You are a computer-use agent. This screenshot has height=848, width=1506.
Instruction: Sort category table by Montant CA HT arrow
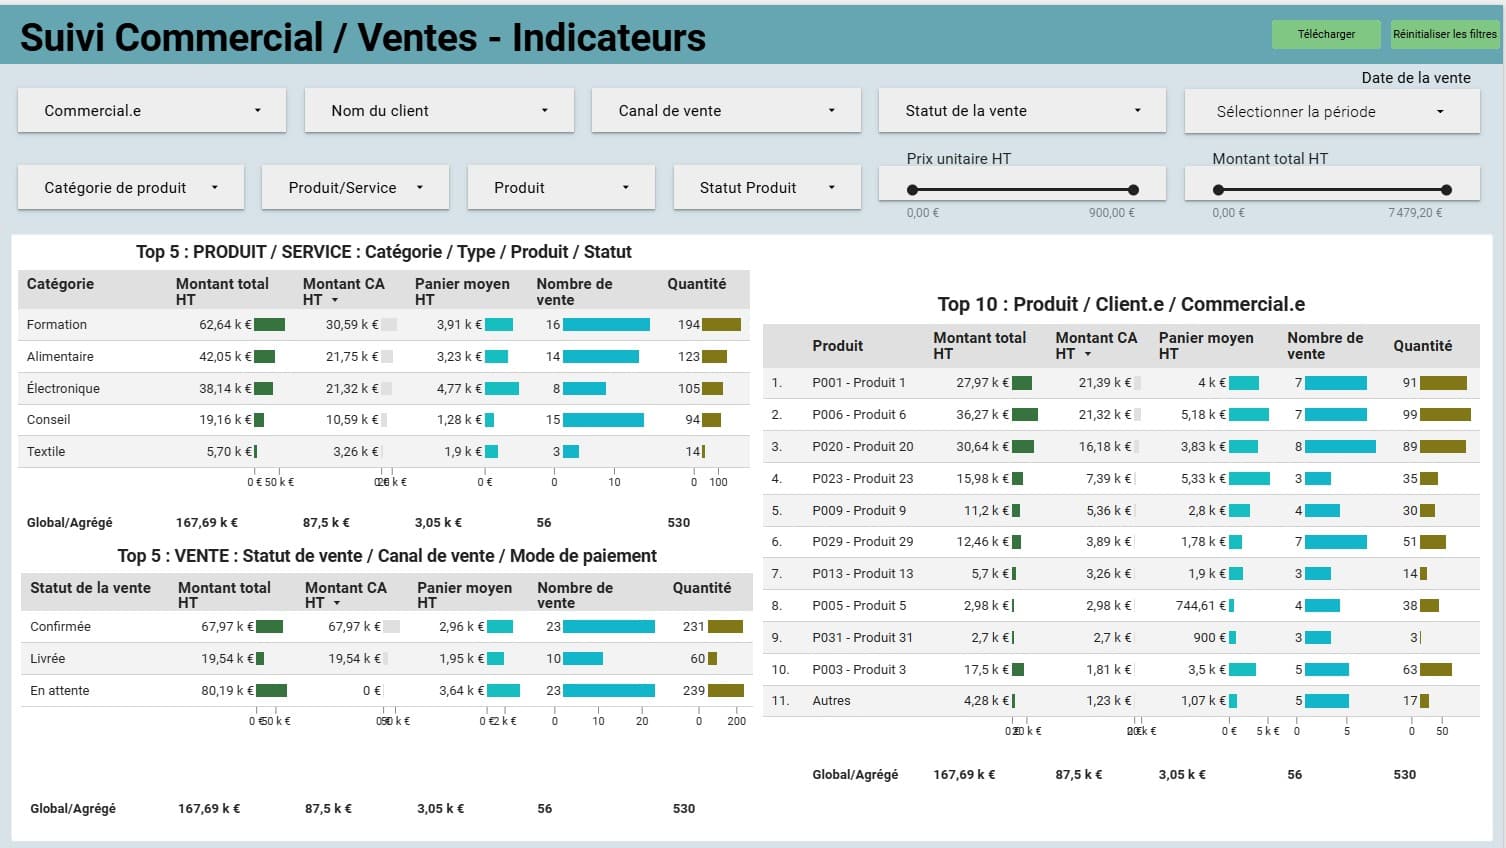point(335,300)
